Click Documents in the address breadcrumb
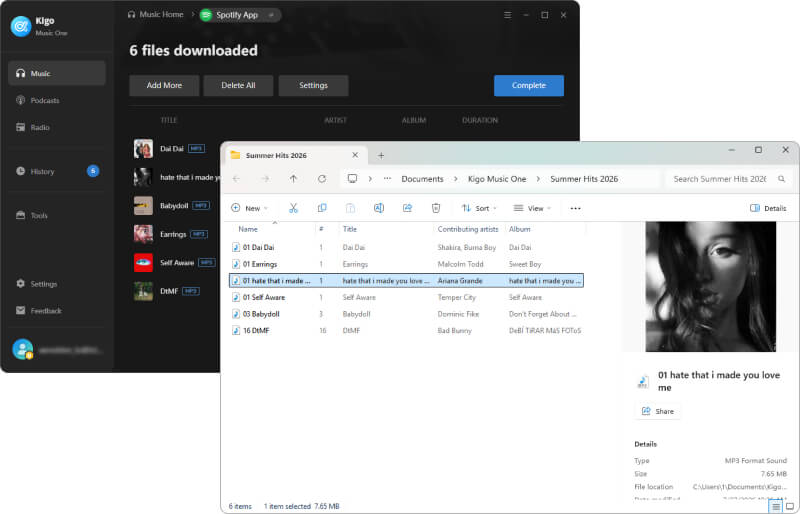 coord(422,179)
